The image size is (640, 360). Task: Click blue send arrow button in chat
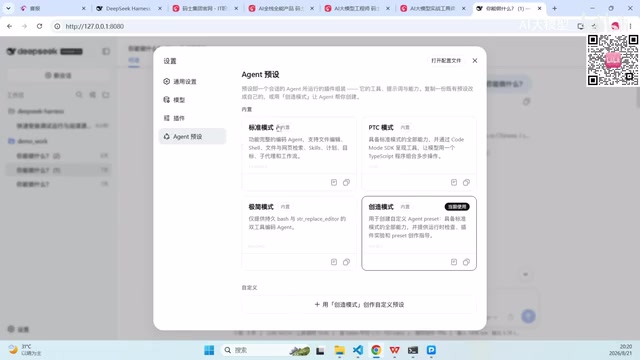(528, 316)
